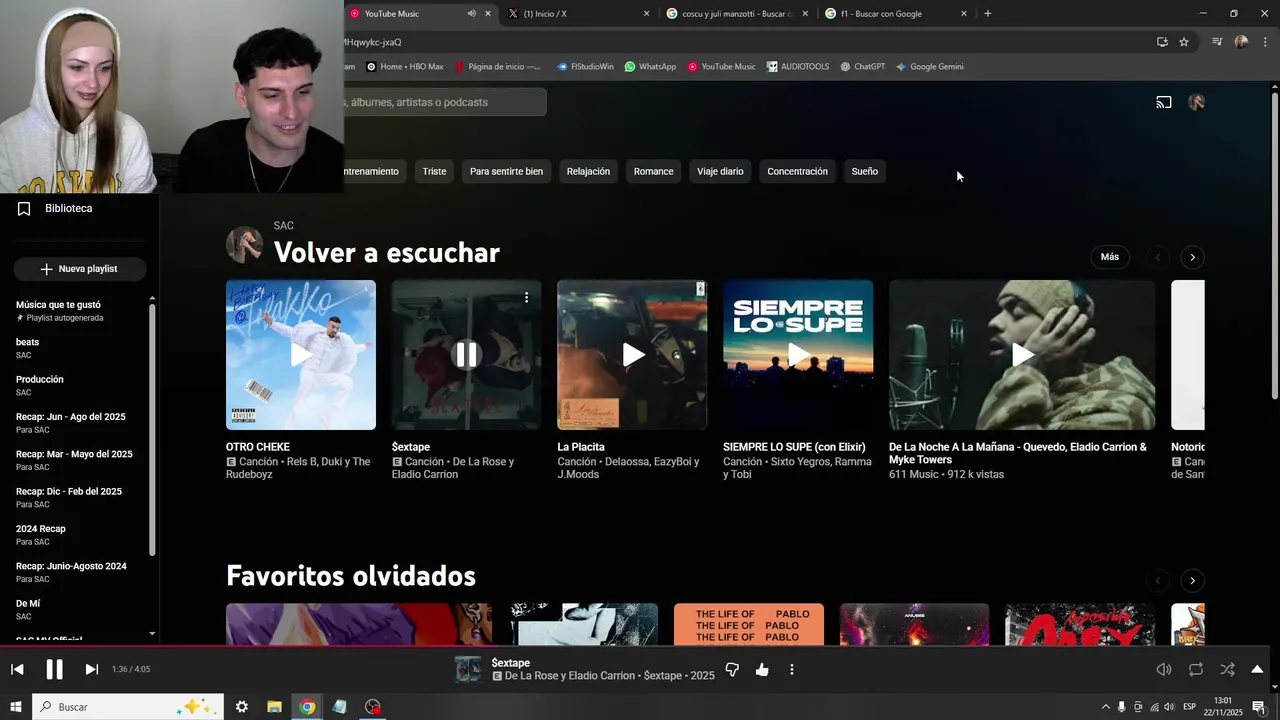1280x720 pixels.
Task: Open YouTube Music account avatar menu
Action: 1196,102
